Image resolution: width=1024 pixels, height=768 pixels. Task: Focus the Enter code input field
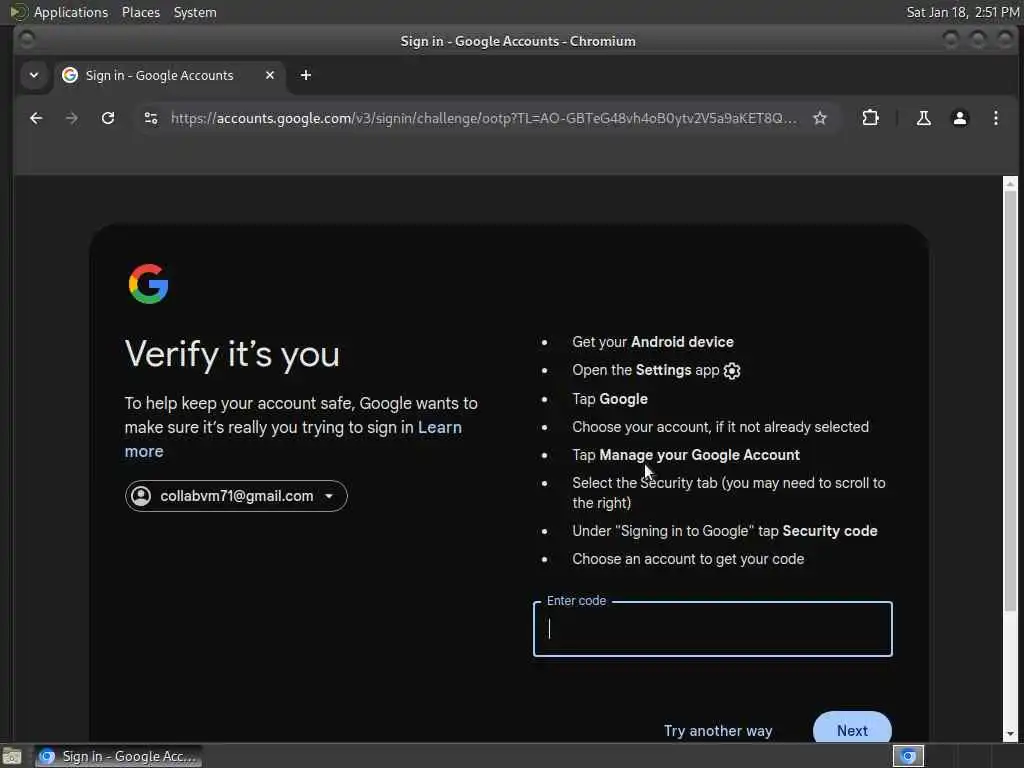712,629
